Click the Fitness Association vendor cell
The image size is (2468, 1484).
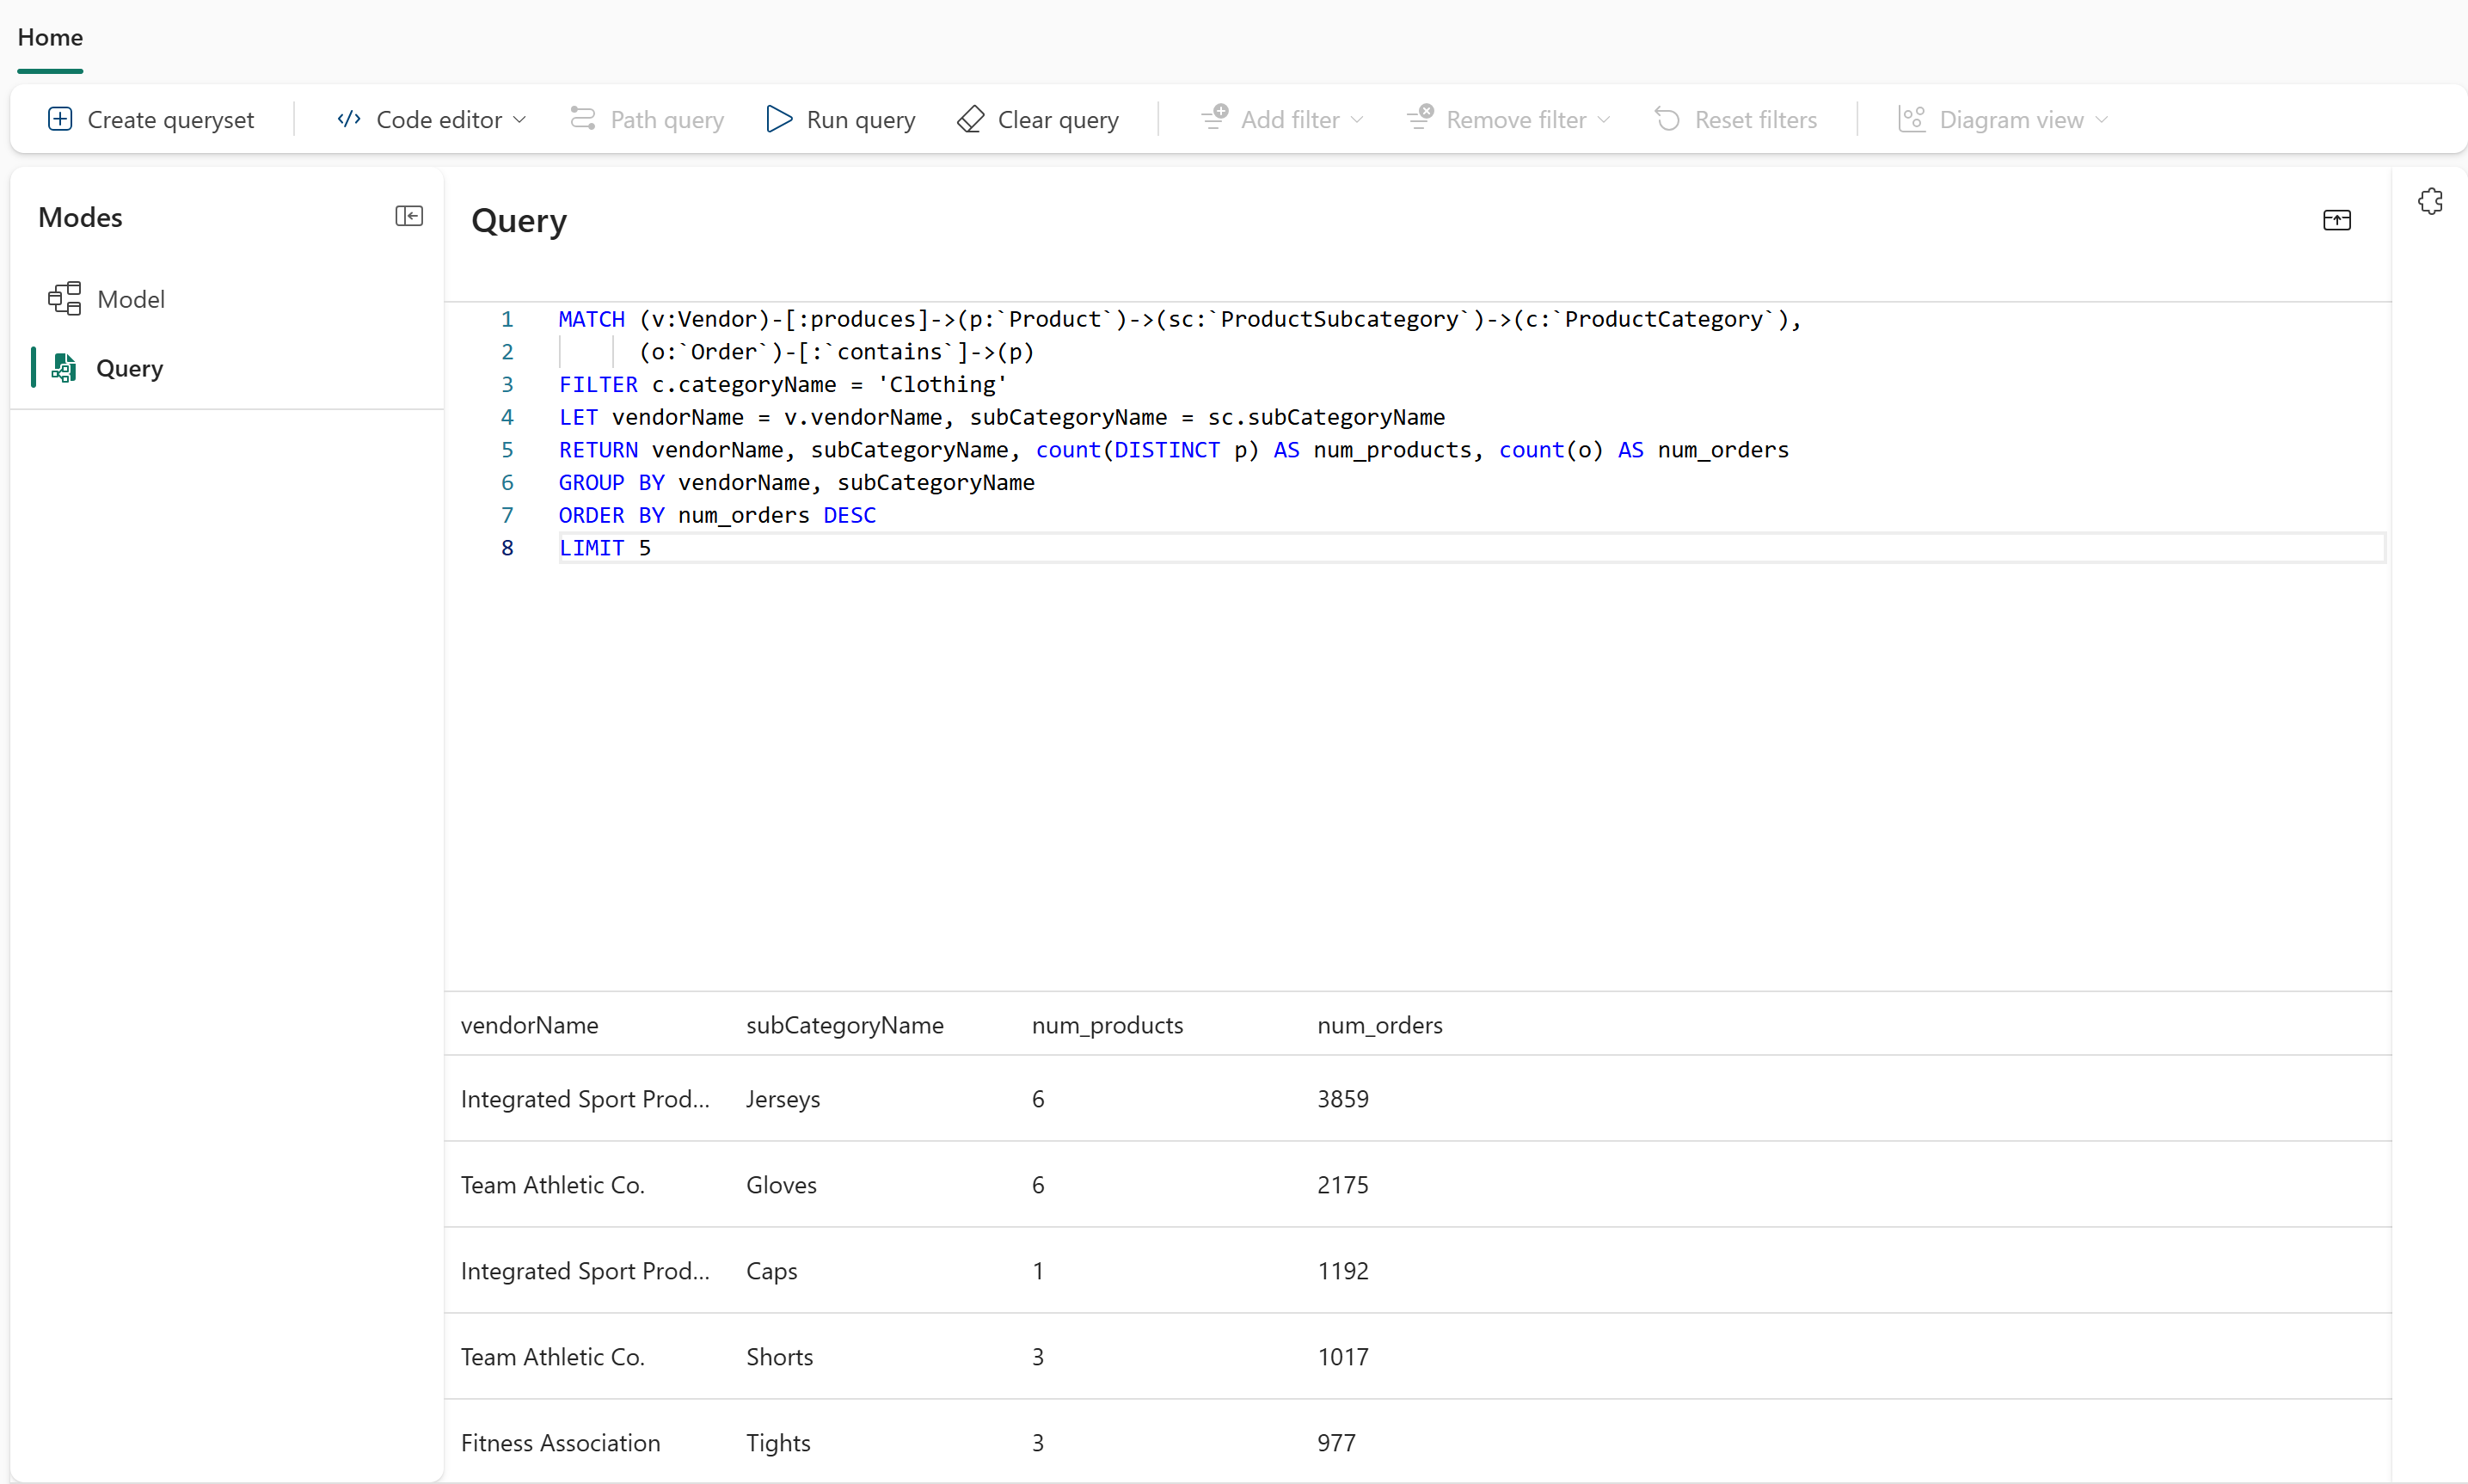point(560,1443)
